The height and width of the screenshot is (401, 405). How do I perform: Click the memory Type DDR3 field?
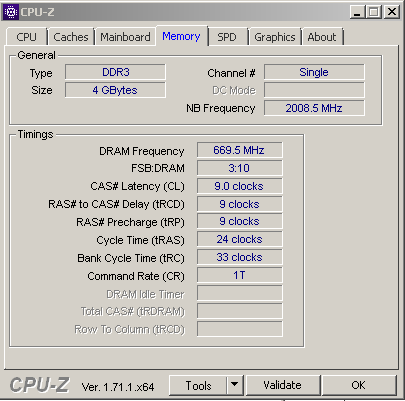(x=115, y=72)
